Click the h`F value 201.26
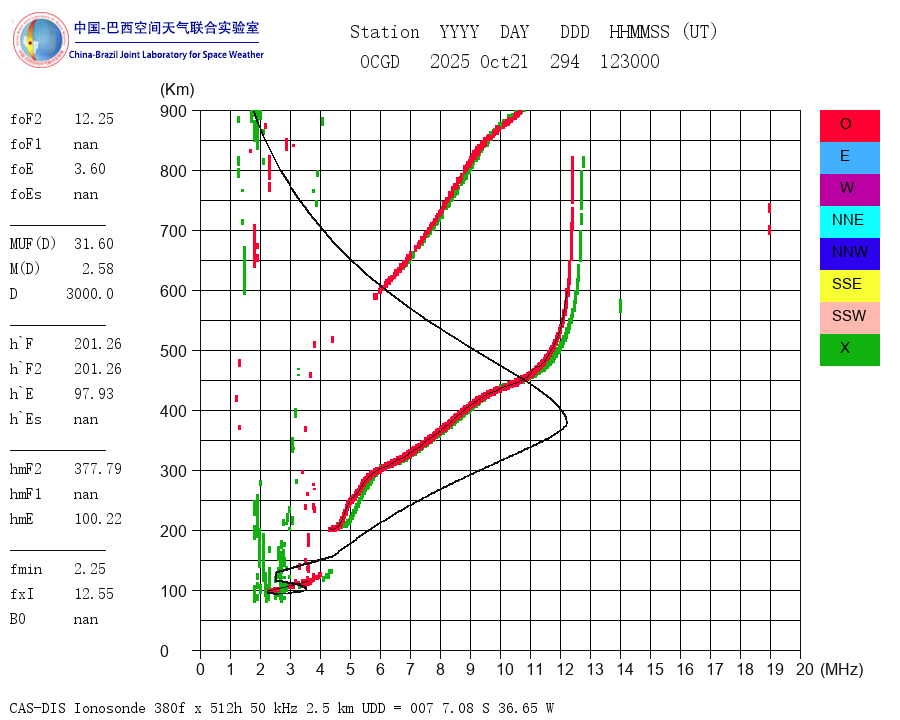This screenshot has width=900, height=720. pyautogui.click(x=98, y=344)
